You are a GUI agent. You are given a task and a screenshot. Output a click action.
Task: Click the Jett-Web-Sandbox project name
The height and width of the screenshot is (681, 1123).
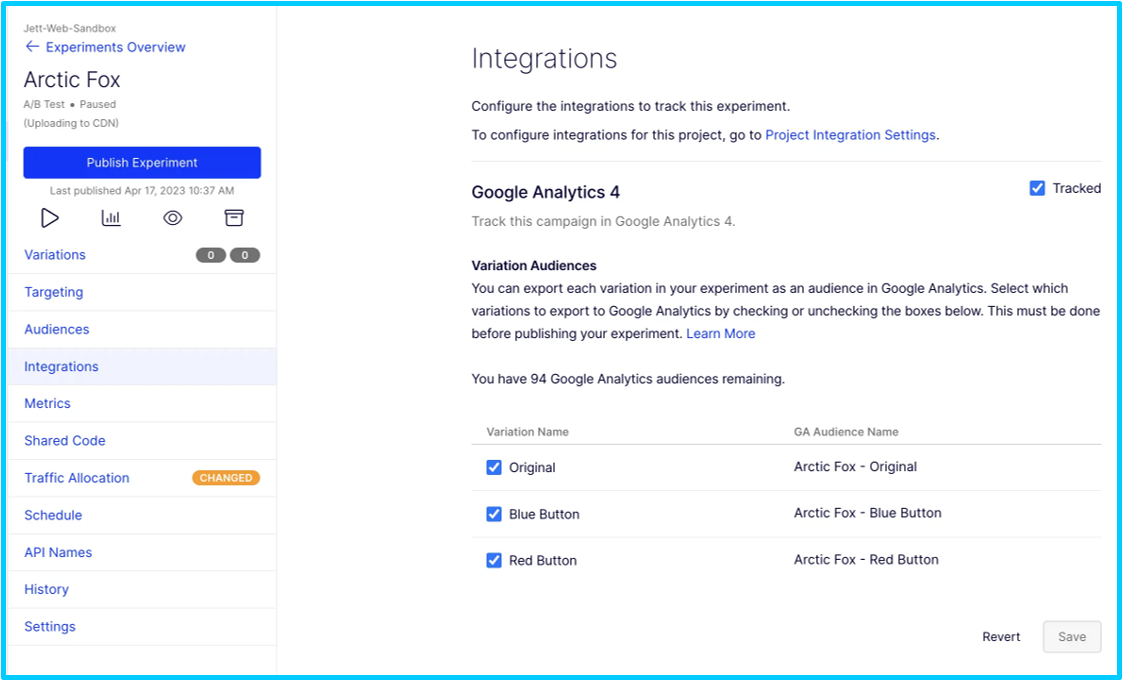tap(70, 29)
